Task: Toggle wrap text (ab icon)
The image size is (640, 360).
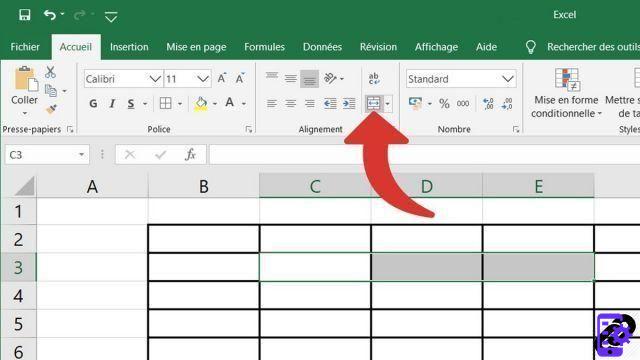Action: (373, 78)
